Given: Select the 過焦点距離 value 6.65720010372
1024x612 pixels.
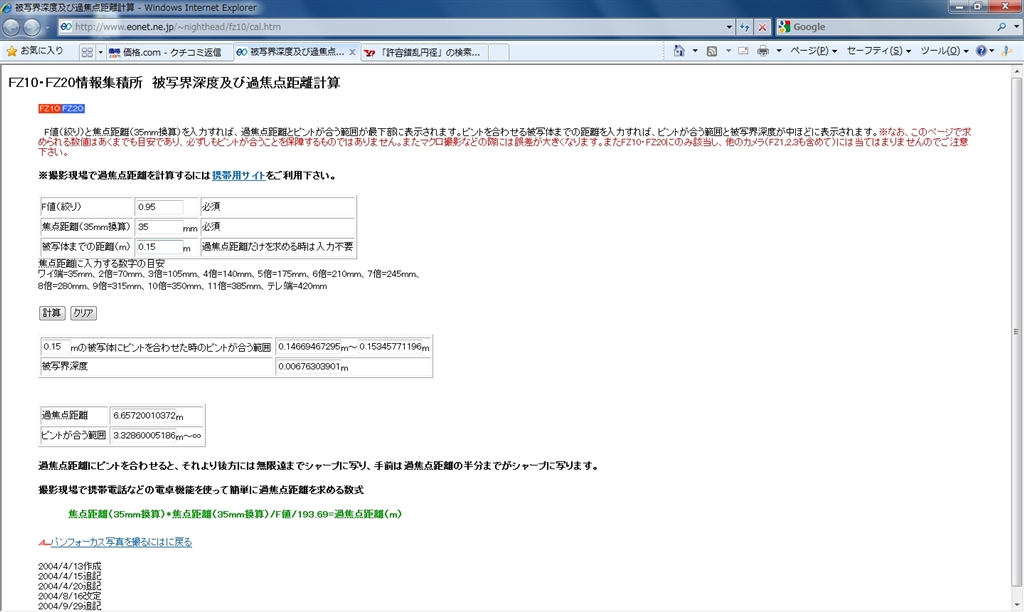Looking at the screenshot, I should click(144, 415).
